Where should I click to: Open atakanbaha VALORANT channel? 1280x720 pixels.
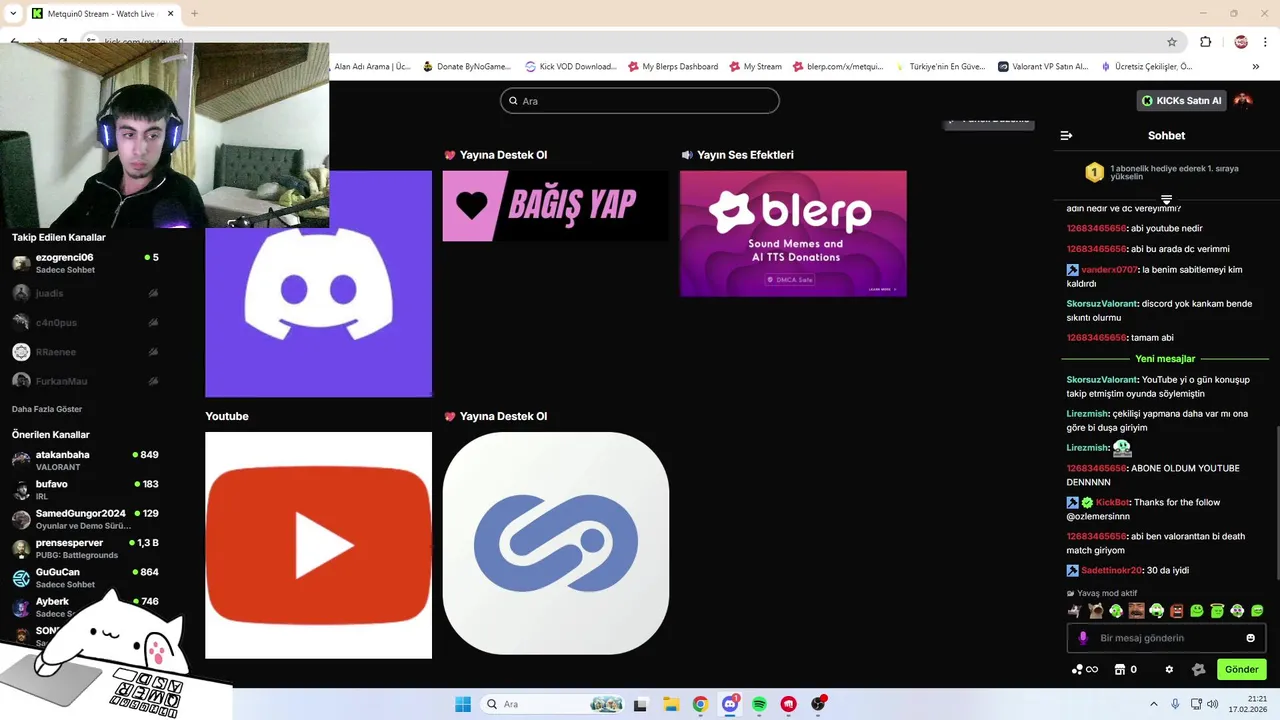(85, 460)
